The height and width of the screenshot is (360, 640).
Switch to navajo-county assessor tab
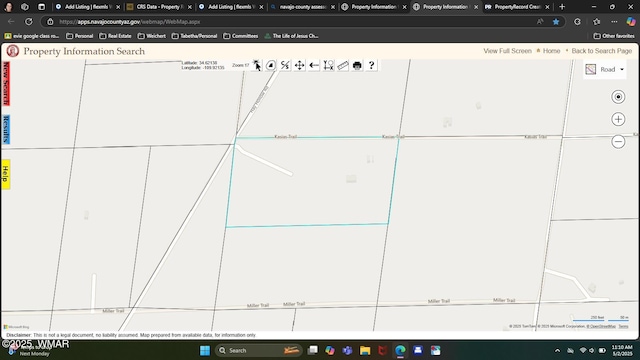pyautogui.click(x=302, y=7)
